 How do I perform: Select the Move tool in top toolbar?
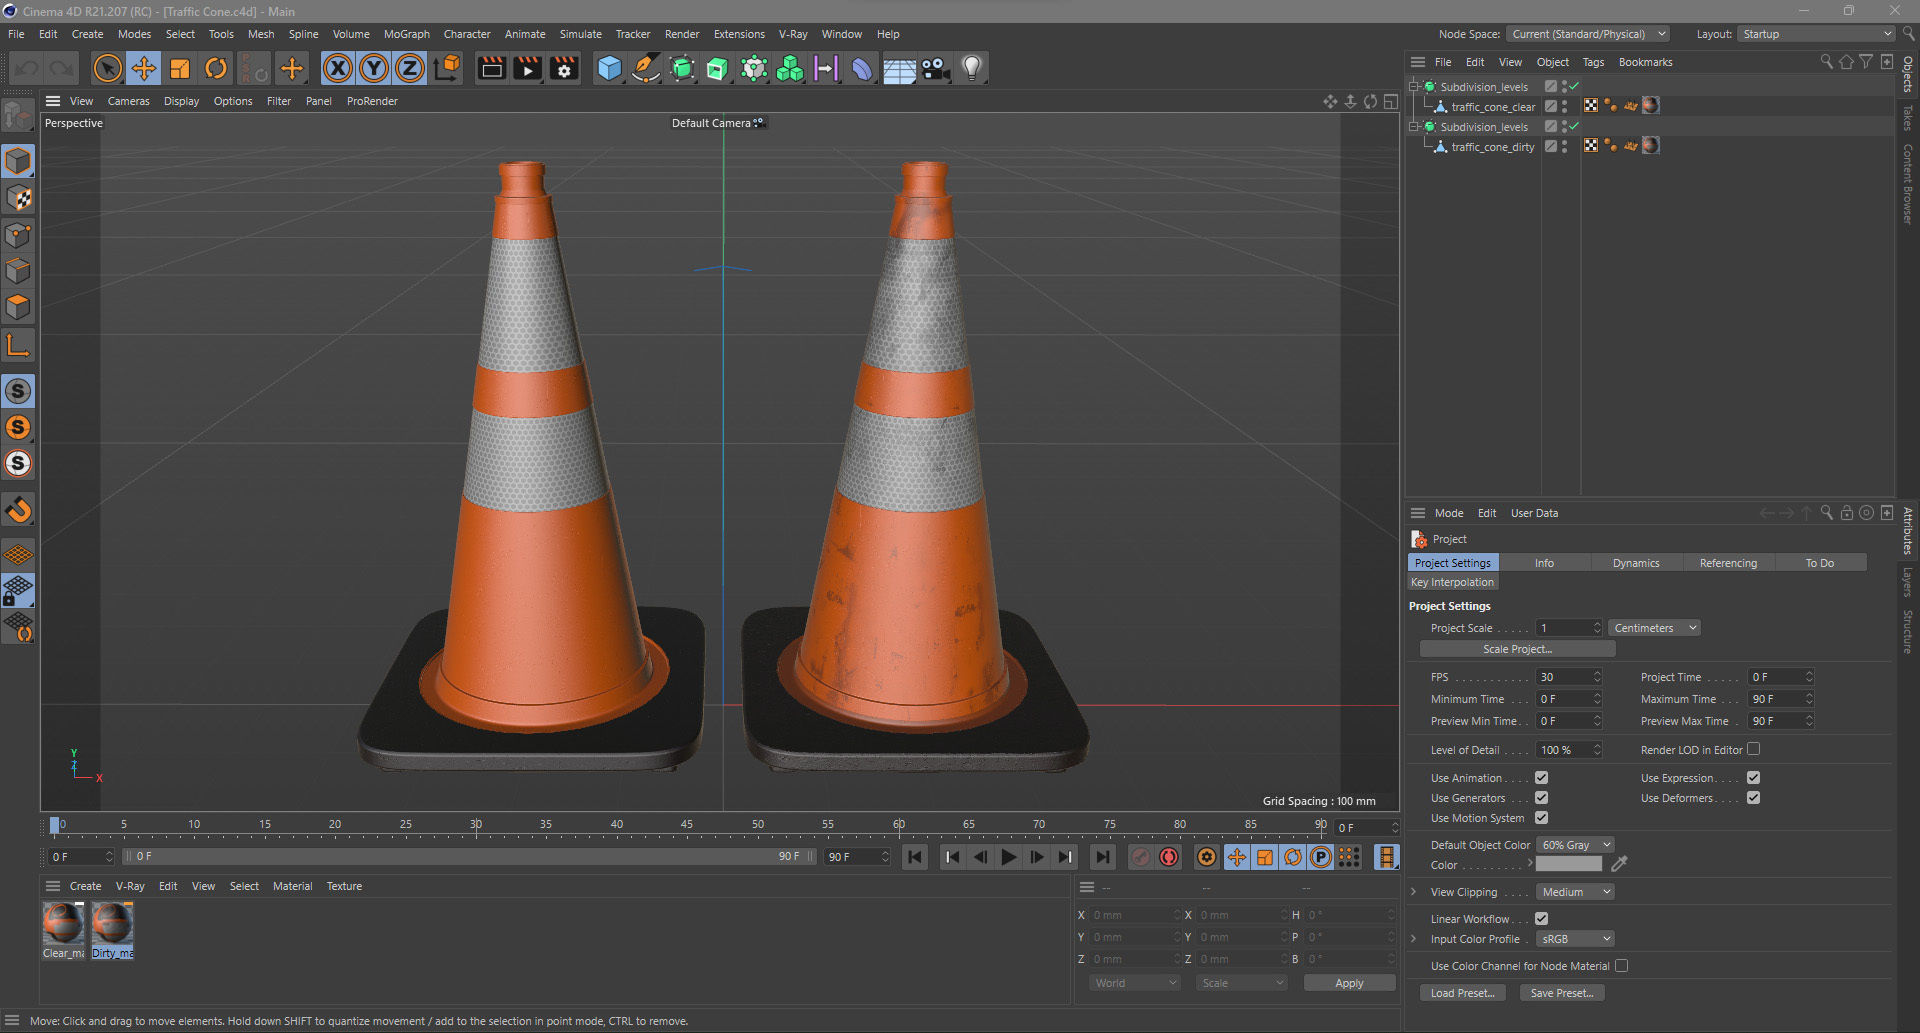(x=144, y=68)
